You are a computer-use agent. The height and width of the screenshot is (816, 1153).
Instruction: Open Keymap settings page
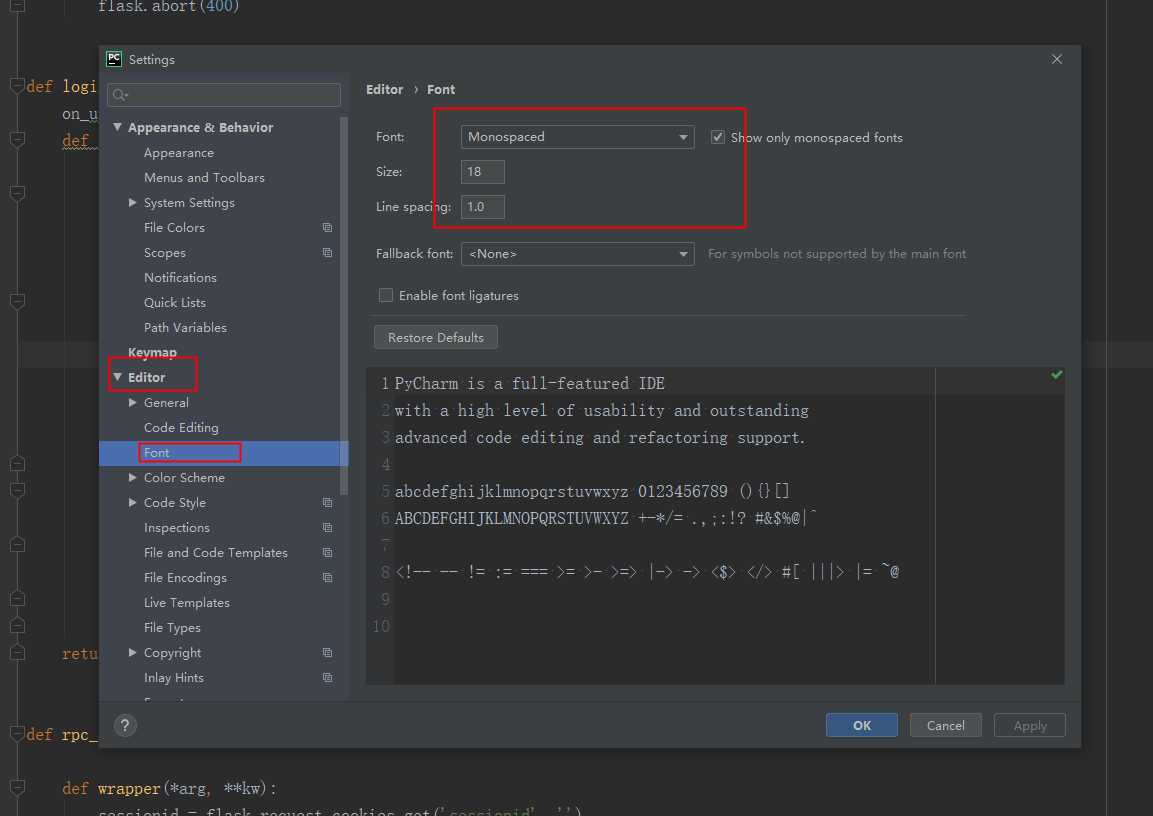tap(152, 353)
